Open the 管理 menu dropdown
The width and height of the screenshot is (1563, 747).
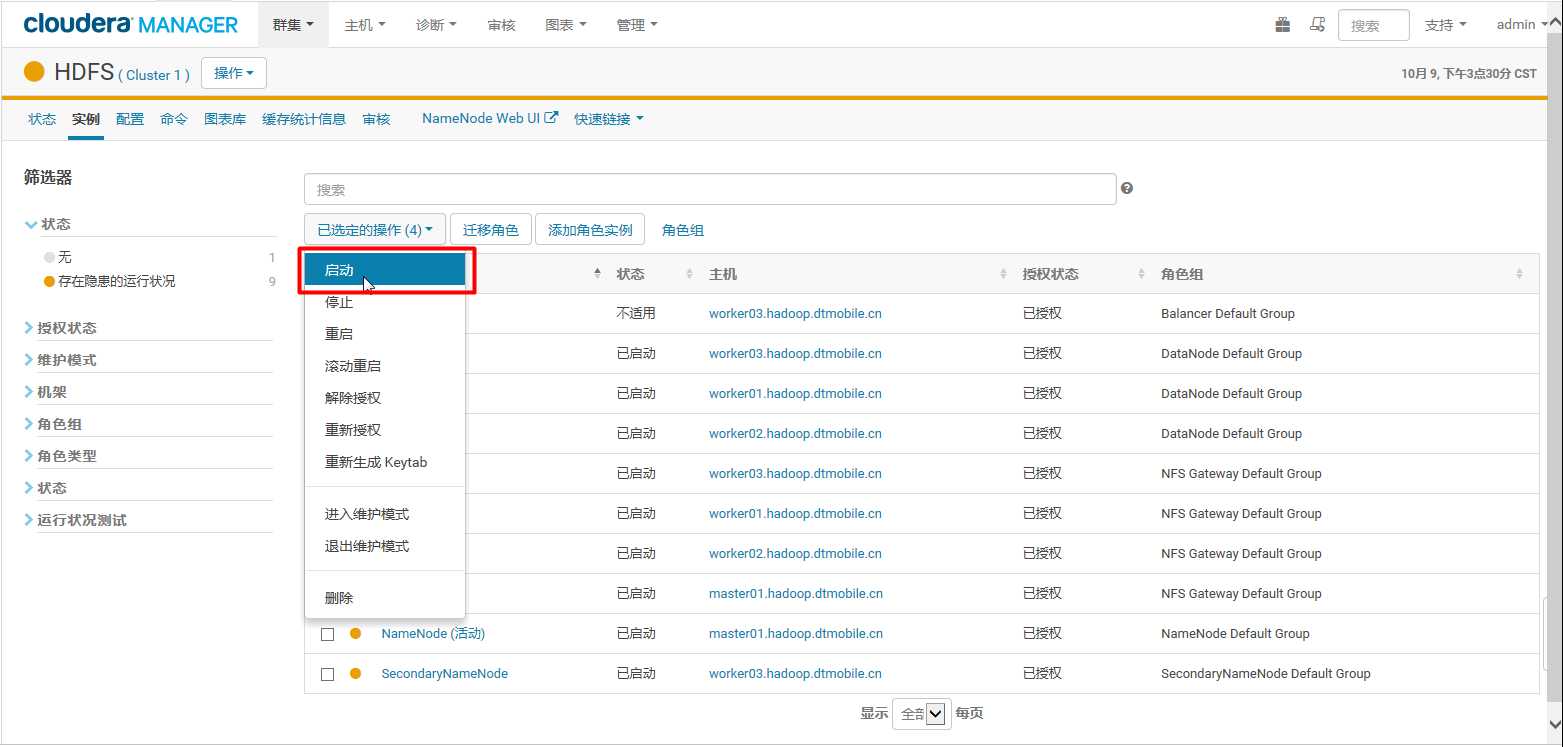click(637, 25)
